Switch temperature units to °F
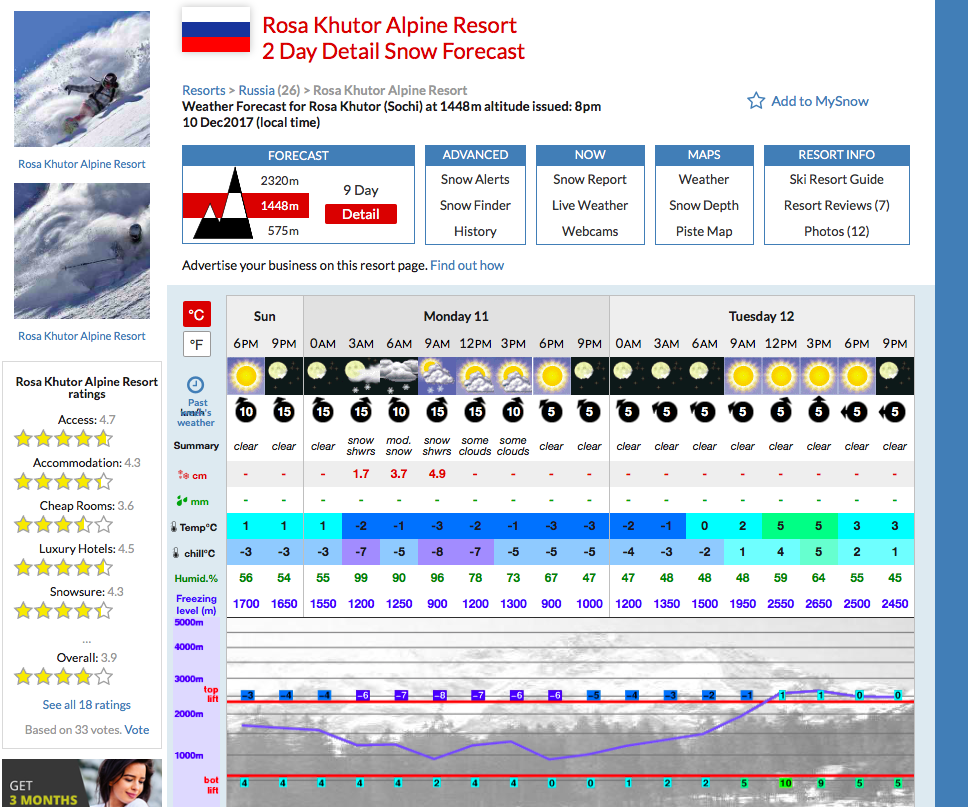The image size is (968, 807). 197,345
